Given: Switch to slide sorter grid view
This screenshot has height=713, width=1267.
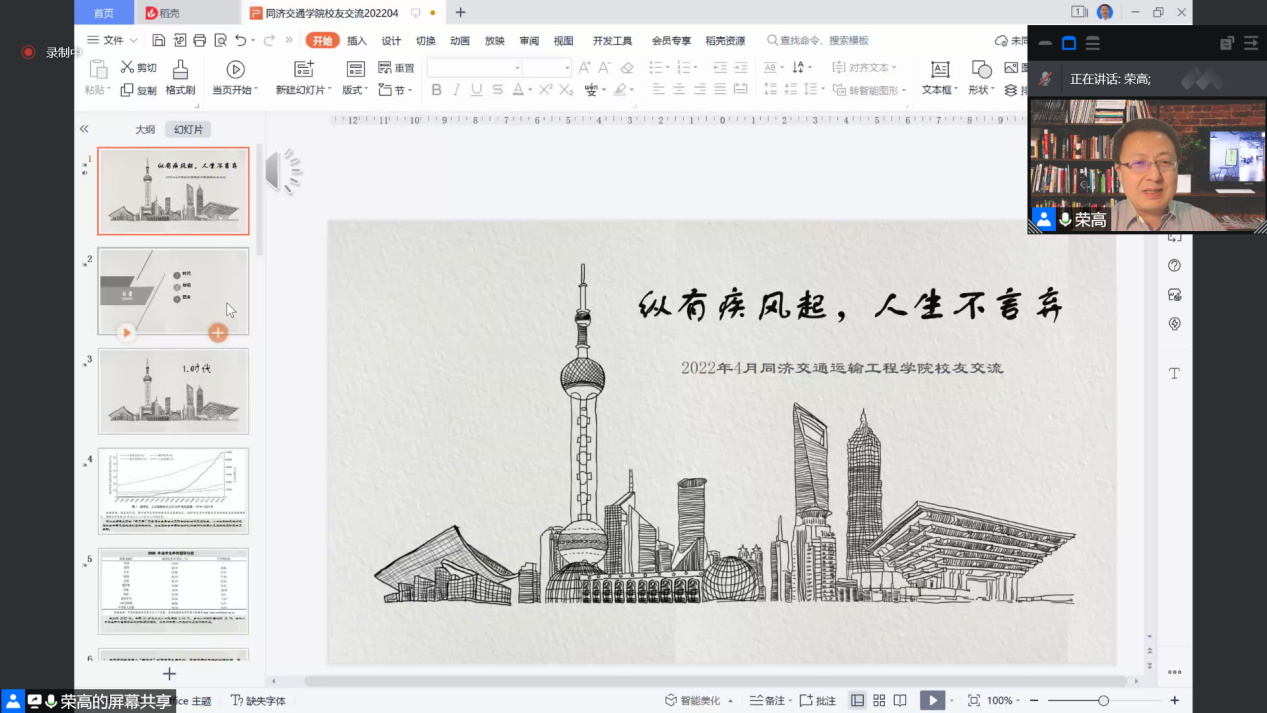Looking at the screenshot, I should 879,700.
